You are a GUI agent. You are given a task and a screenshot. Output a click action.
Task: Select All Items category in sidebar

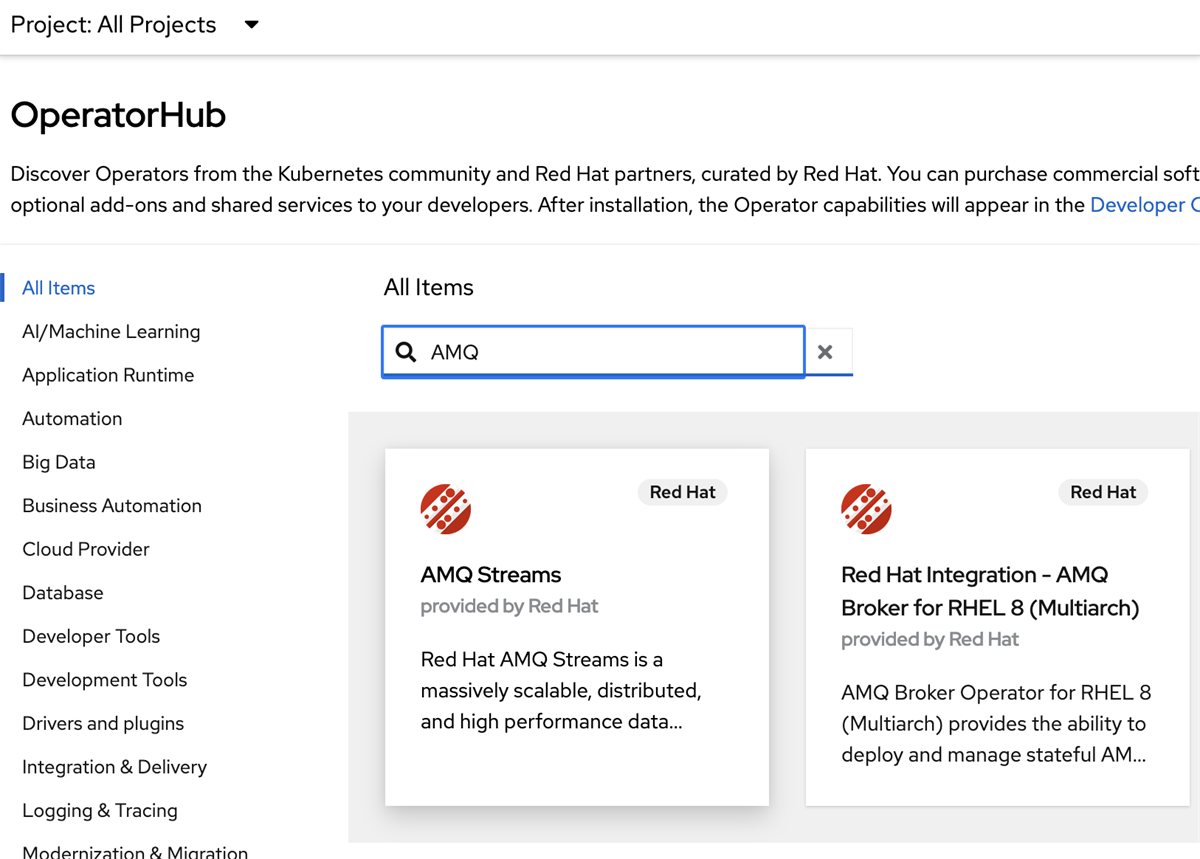59,288
